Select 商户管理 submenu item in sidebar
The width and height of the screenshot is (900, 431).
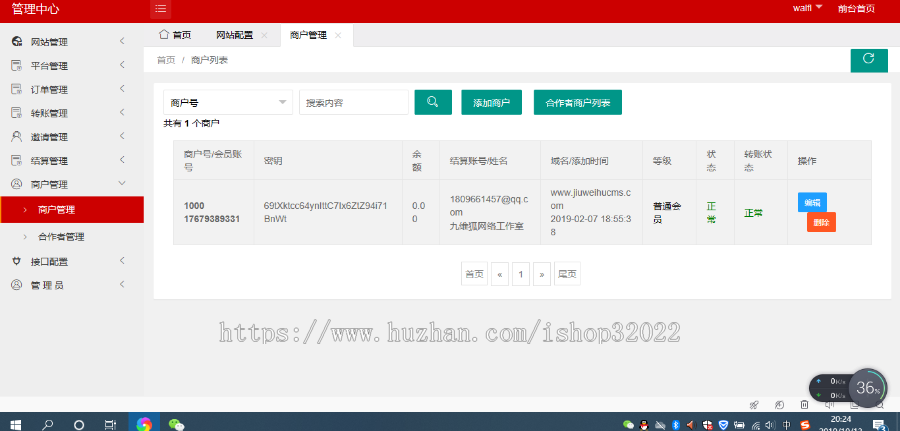tap(72, 209)
